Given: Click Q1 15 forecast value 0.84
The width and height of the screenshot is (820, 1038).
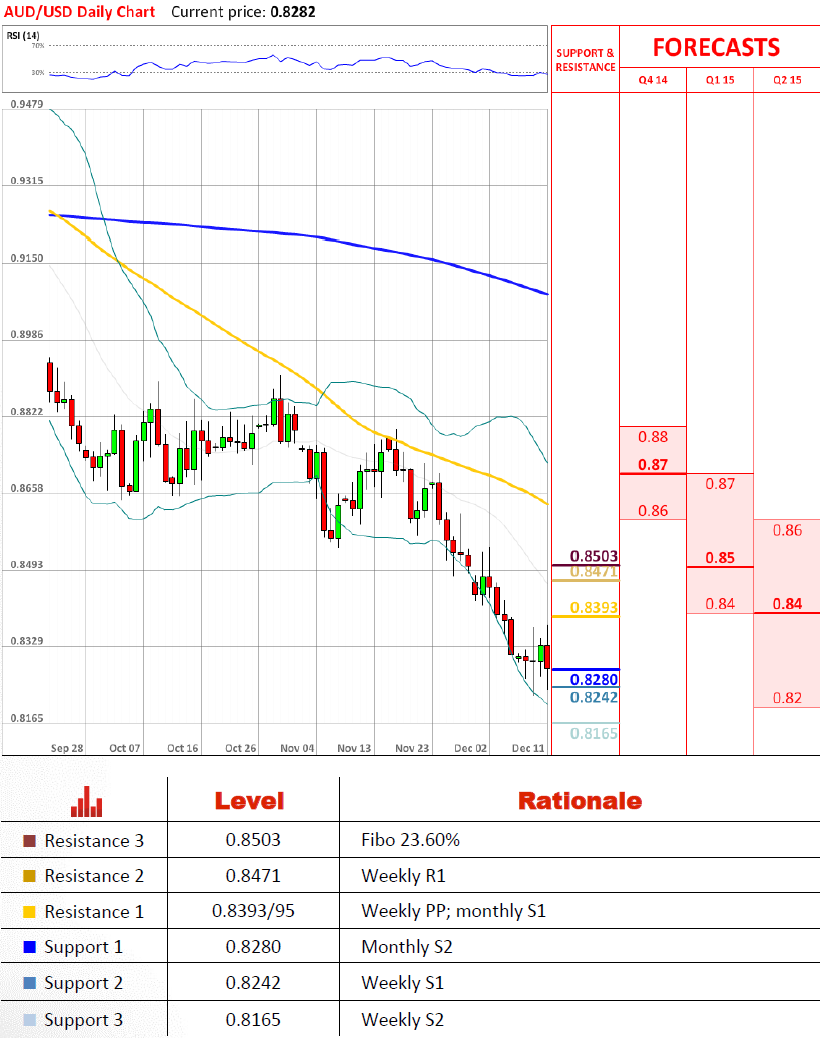Looking at the screenshot, I should 720,604.
